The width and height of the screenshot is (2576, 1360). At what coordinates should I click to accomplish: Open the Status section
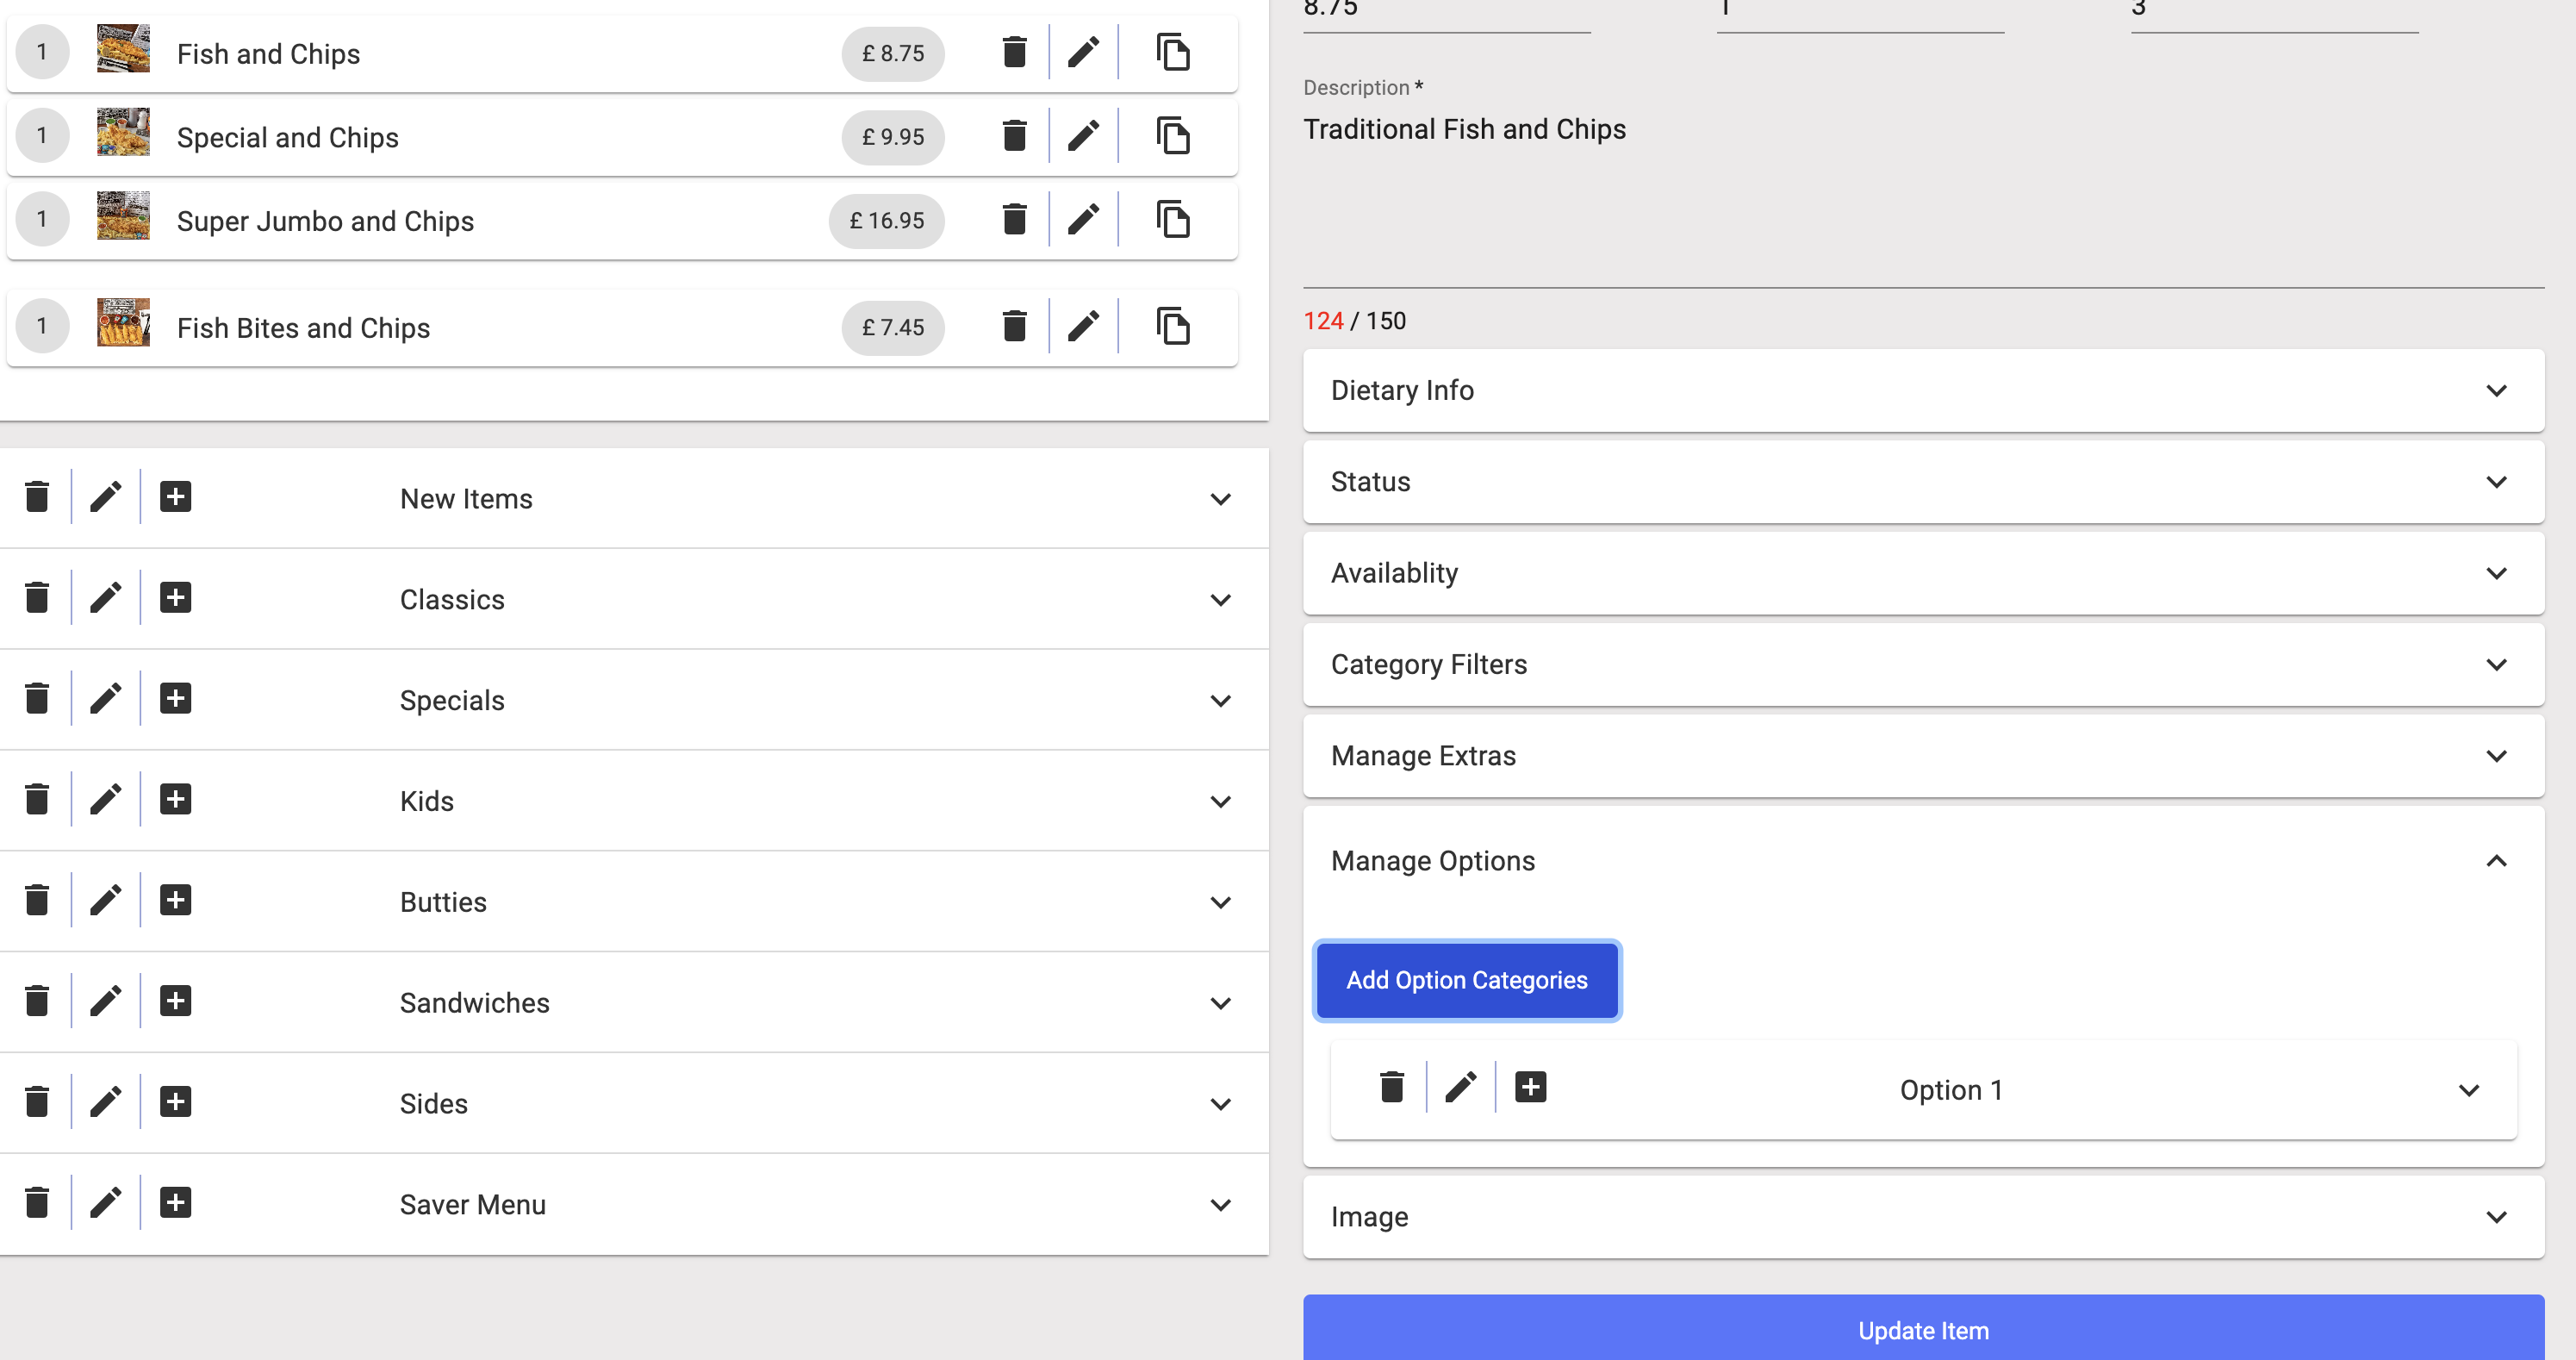coord(1923,482)
